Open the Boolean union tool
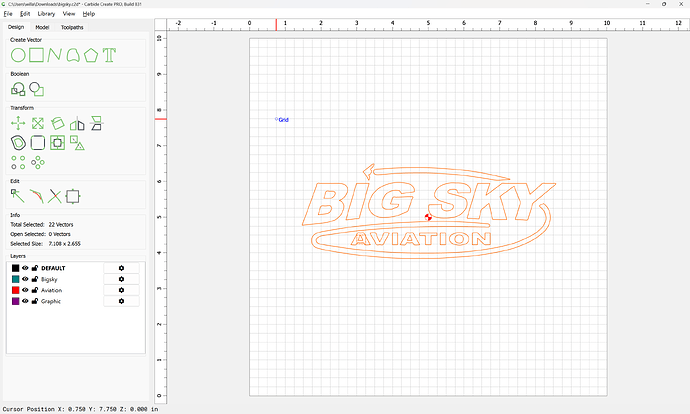The height and width of the screenshot is (414, 690). 18,89
